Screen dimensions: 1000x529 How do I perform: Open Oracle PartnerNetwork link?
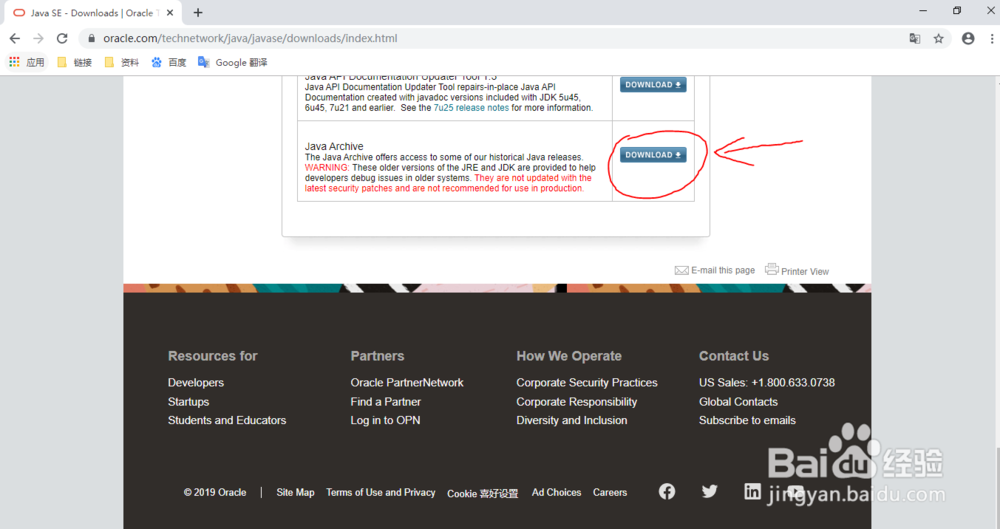click(x=407, y=382)
